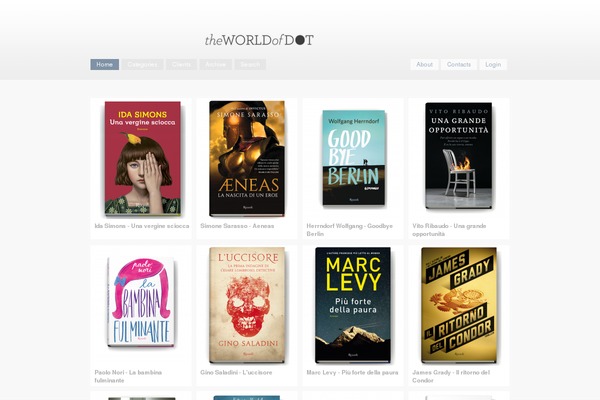600x400 pixels.
Task: Click the Login button
Action: pyautogui.click(x=493, y=64)
